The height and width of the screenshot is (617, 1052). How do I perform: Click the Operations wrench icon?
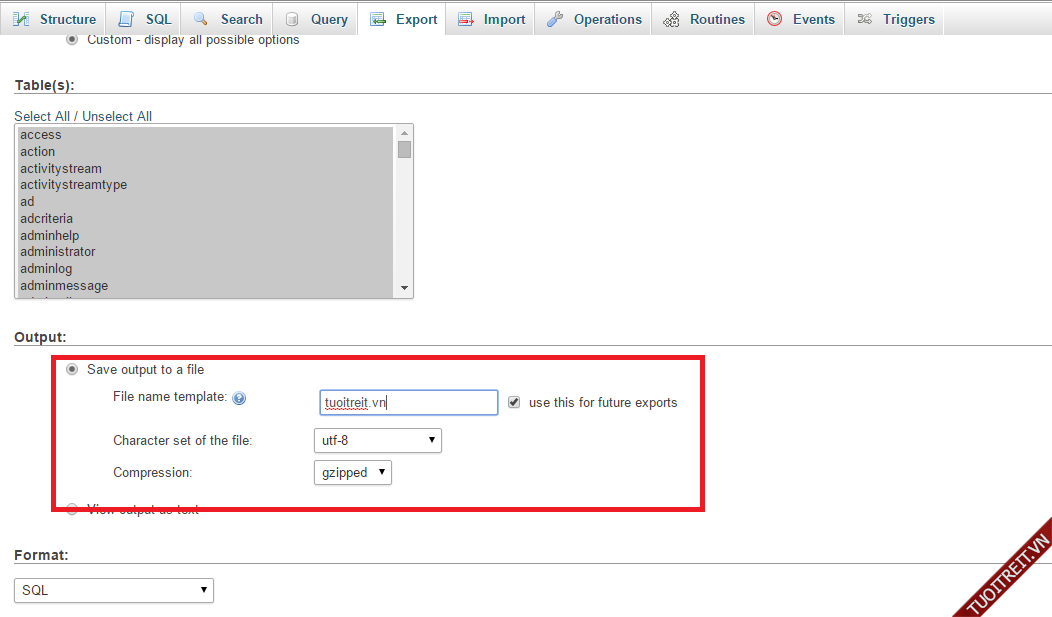coord(555,19)
